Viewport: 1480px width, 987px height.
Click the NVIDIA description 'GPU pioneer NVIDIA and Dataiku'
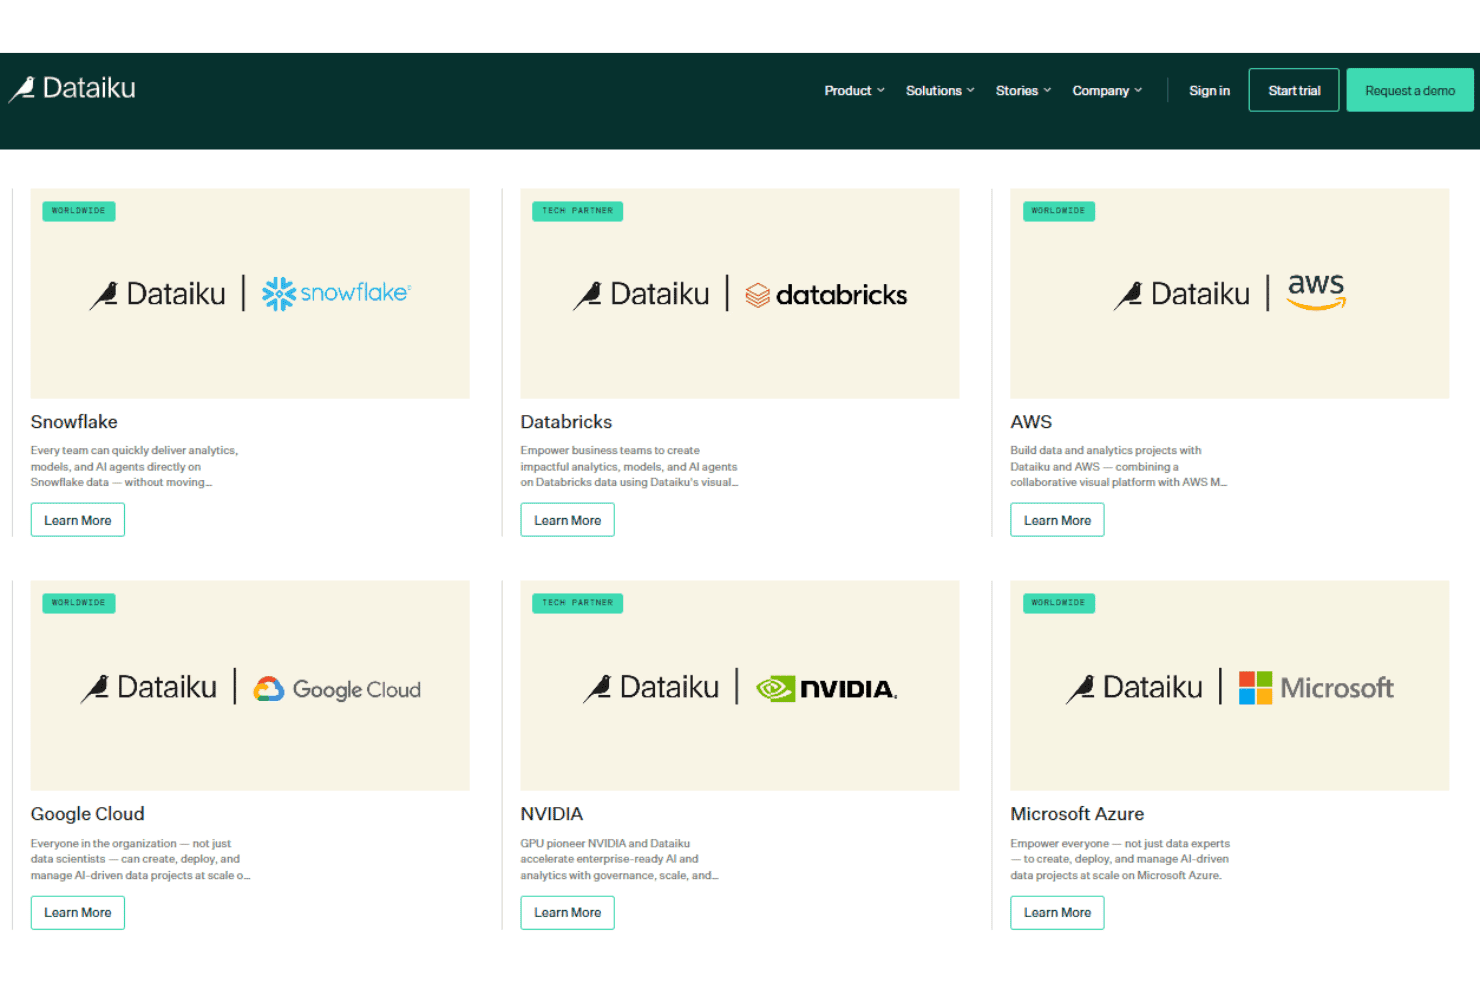(x=619, y=859)
